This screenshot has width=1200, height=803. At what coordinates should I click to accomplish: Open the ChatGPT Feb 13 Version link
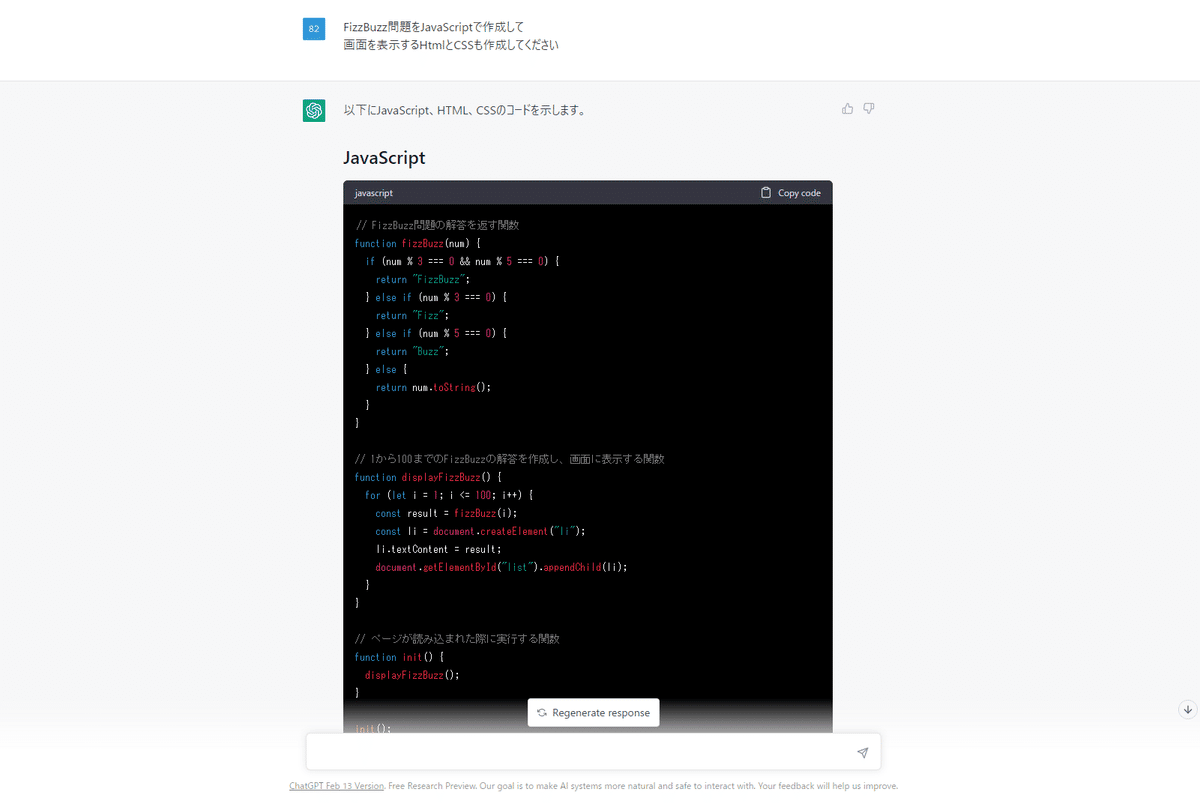(x=337, y=786)
